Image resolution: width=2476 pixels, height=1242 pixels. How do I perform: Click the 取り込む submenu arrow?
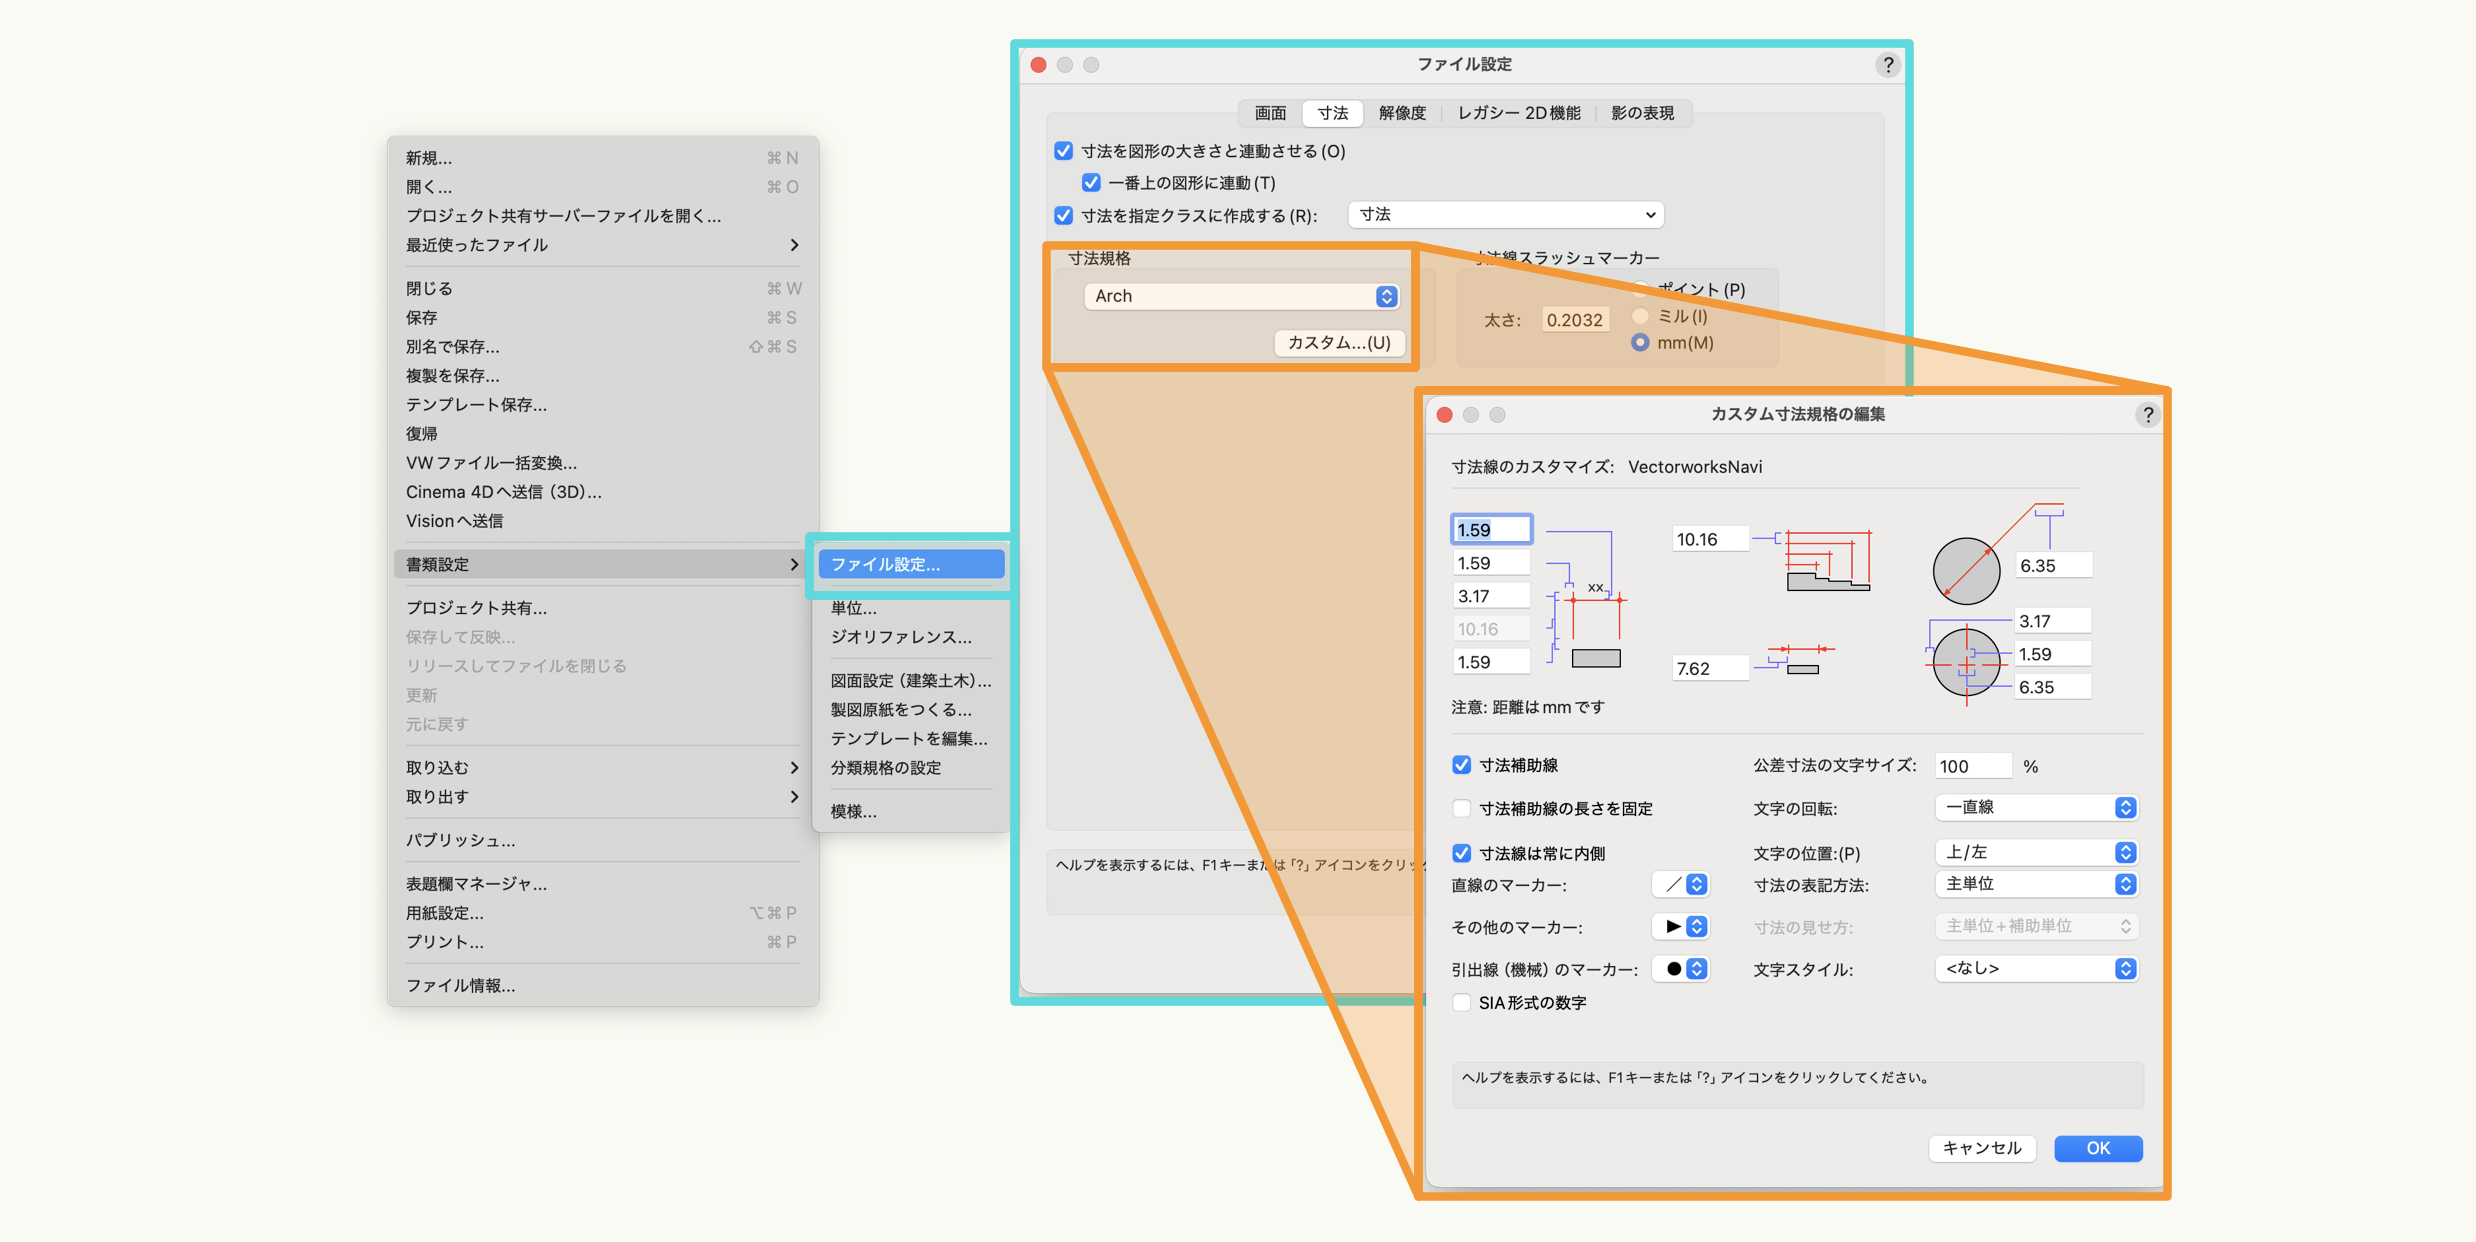pos(794,768)
